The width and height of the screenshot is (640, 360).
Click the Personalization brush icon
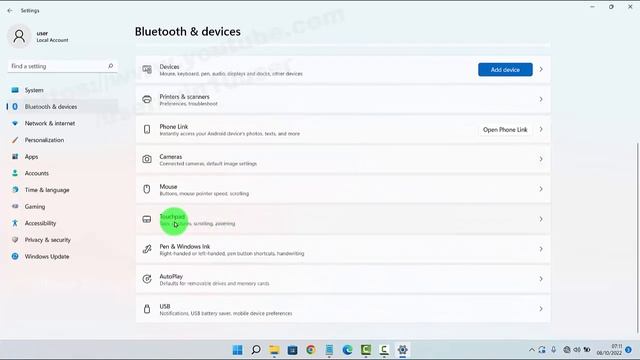pos(15,140)
